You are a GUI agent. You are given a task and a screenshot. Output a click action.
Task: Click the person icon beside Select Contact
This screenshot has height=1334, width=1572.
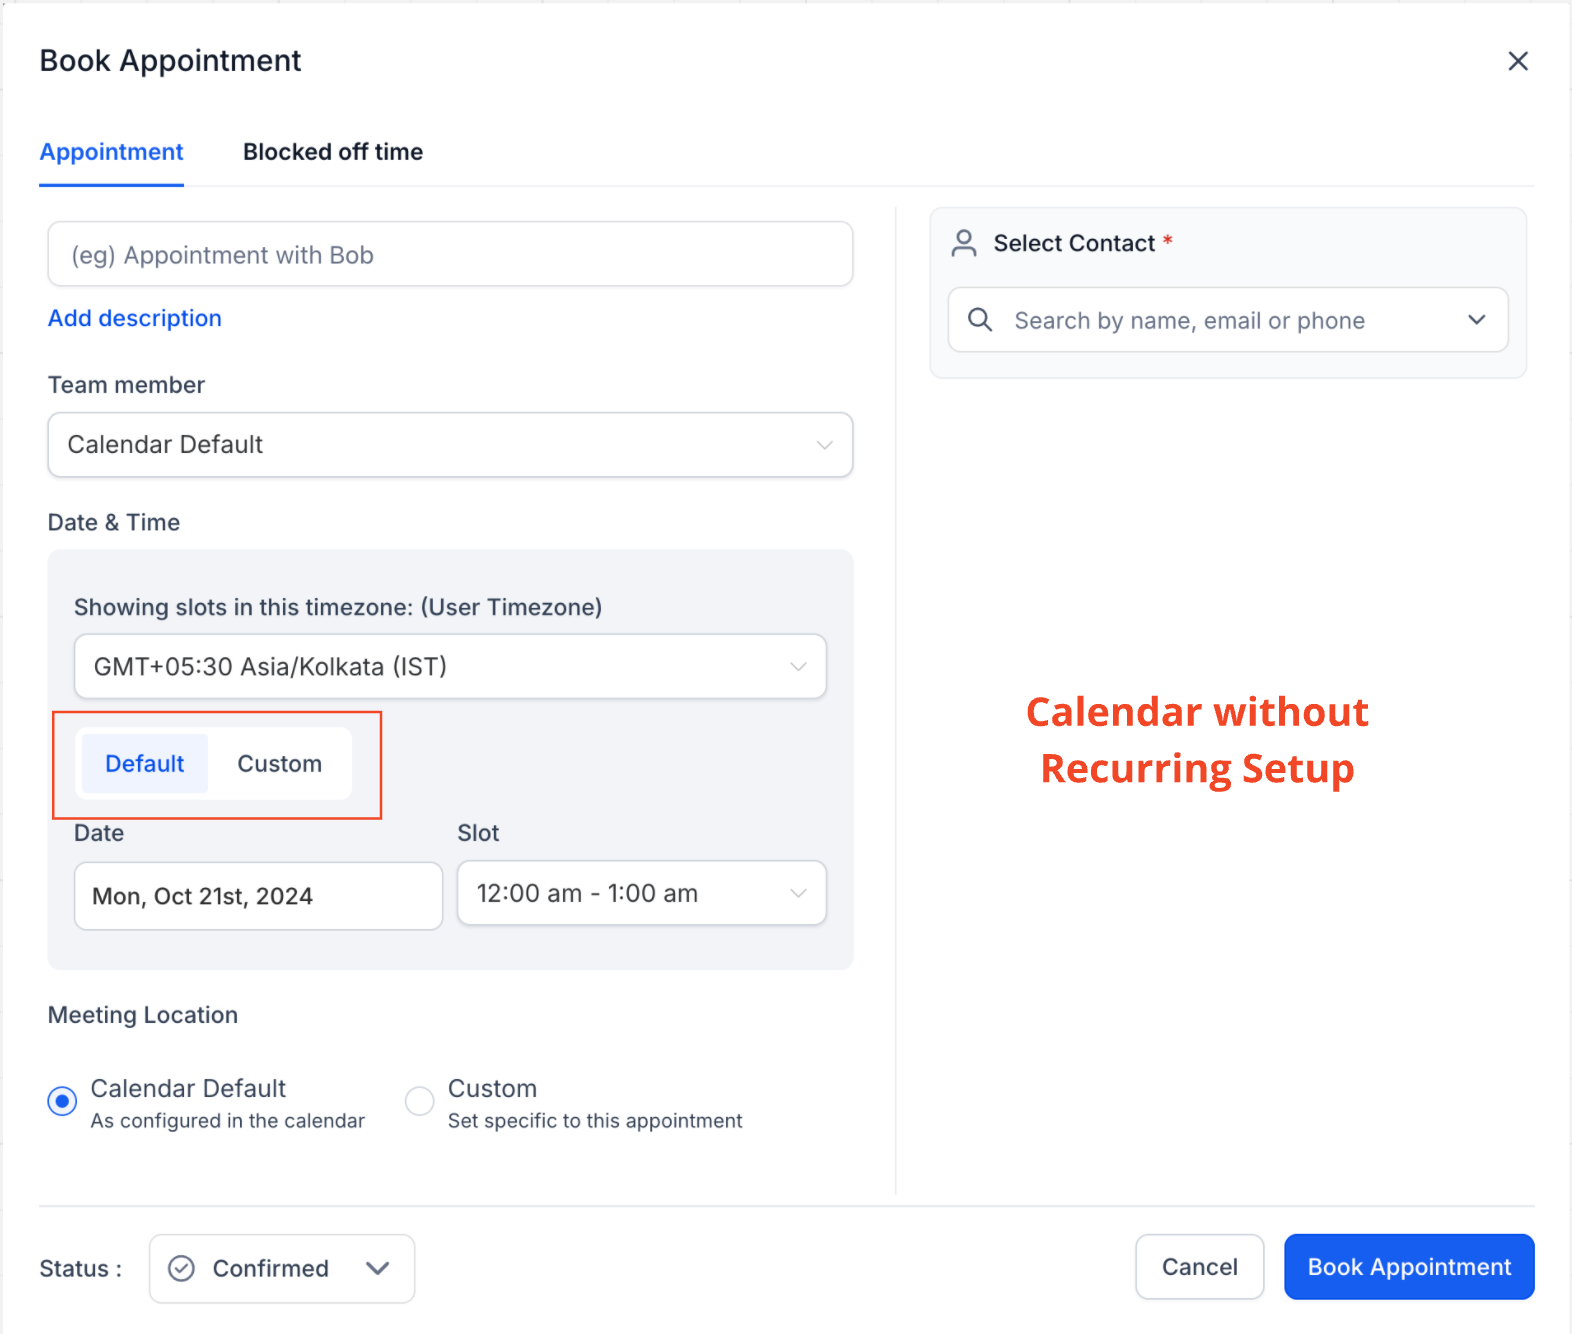click(x=964, y=243)
